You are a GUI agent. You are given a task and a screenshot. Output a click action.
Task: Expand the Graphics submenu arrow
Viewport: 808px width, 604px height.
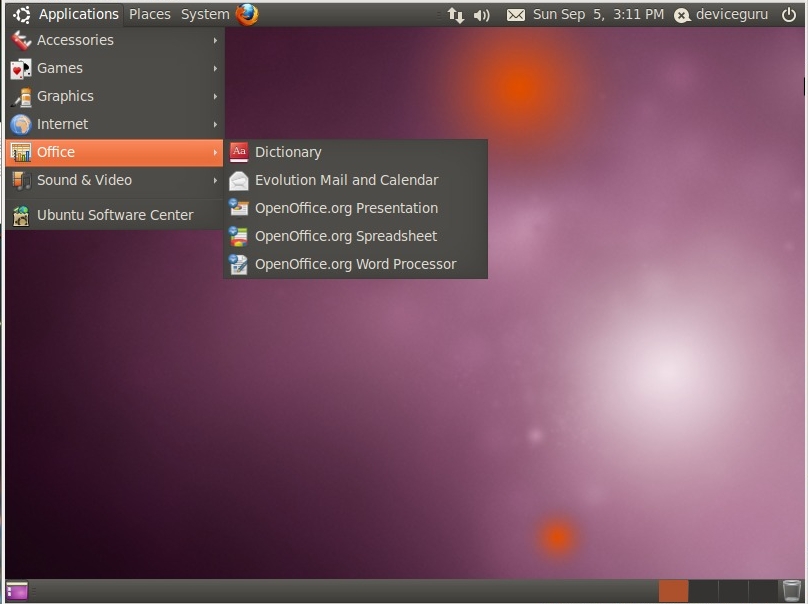click(215, 96)
